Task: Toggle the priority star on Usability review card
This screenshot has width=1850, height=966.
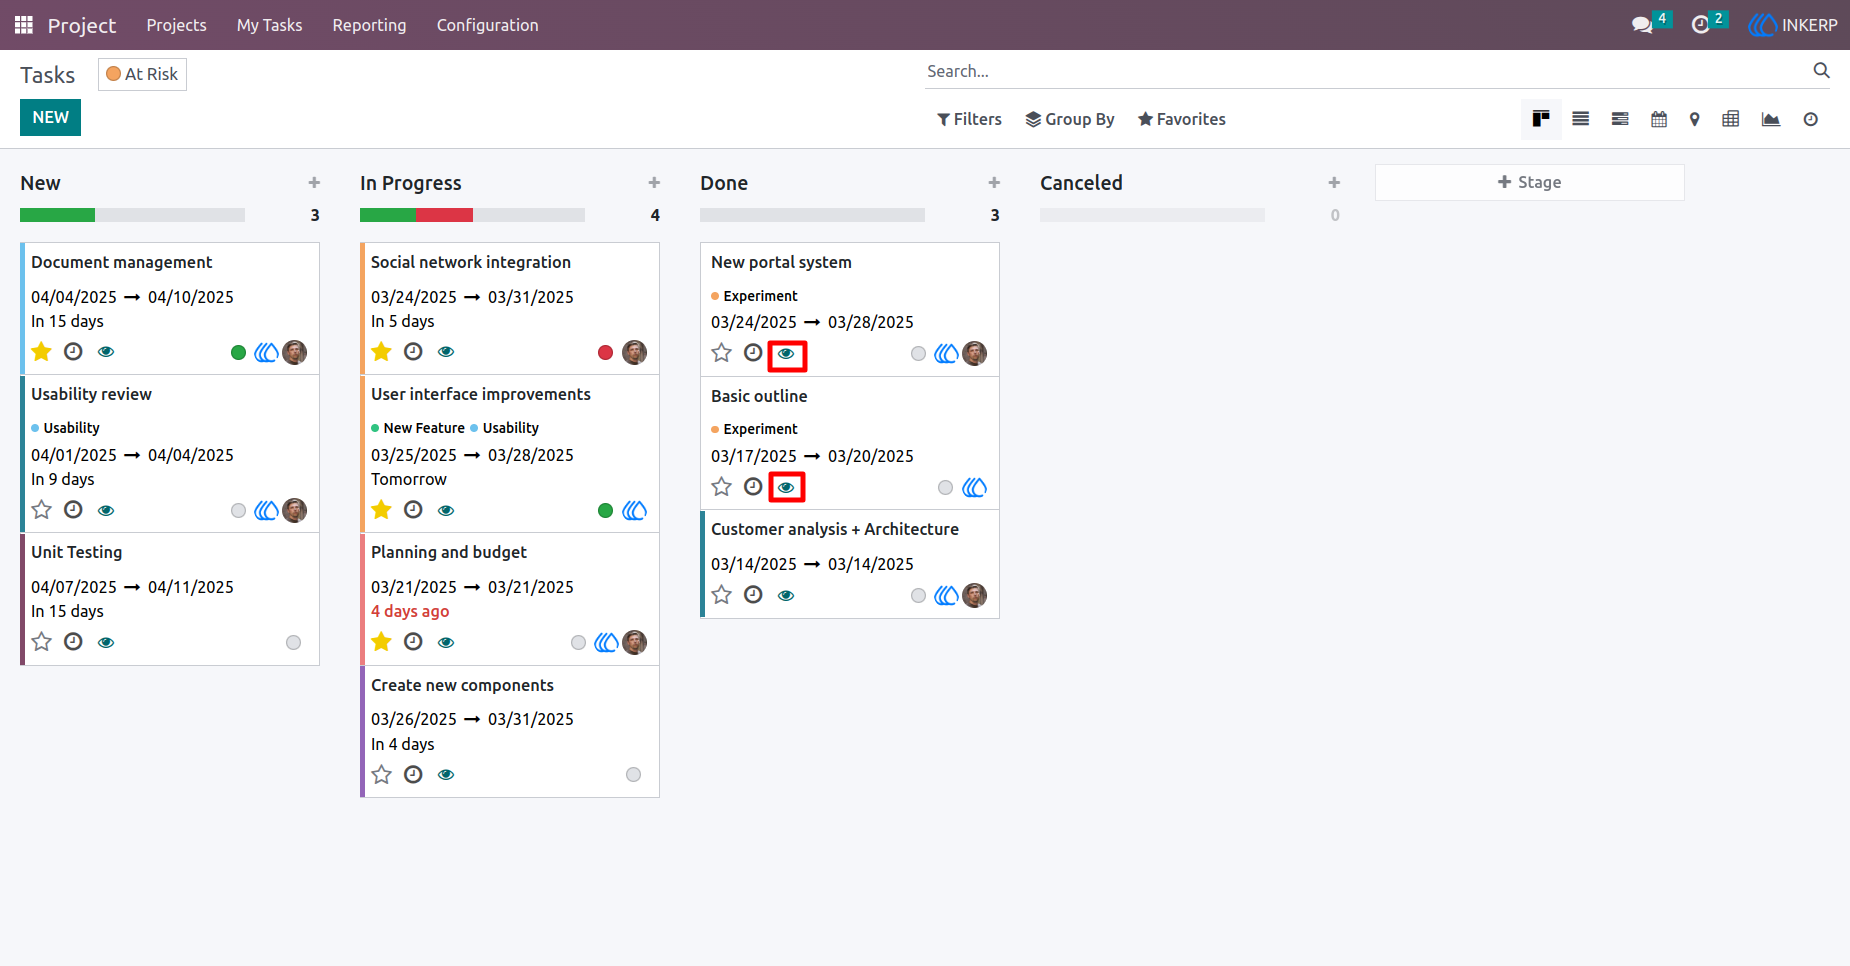Action: 41,510
